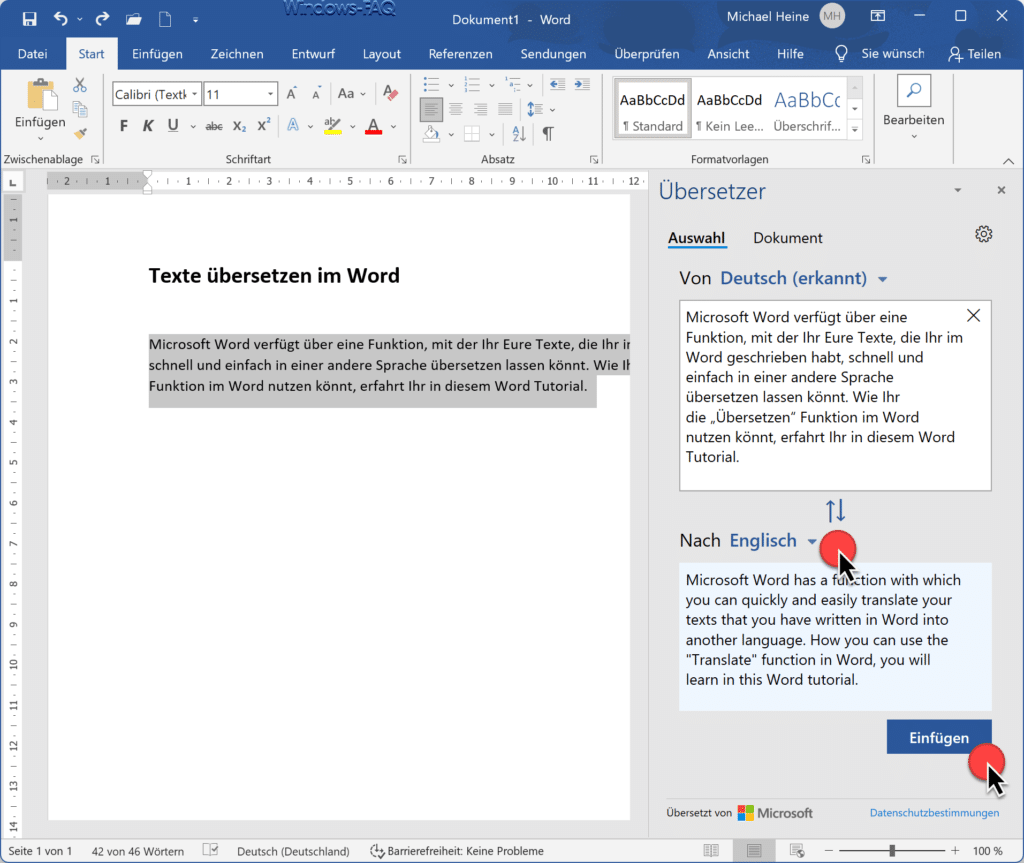Viewport: 1024px width, 863px height.
Task: Switch to the Layout ribbon tab
Action: [381, 54]
